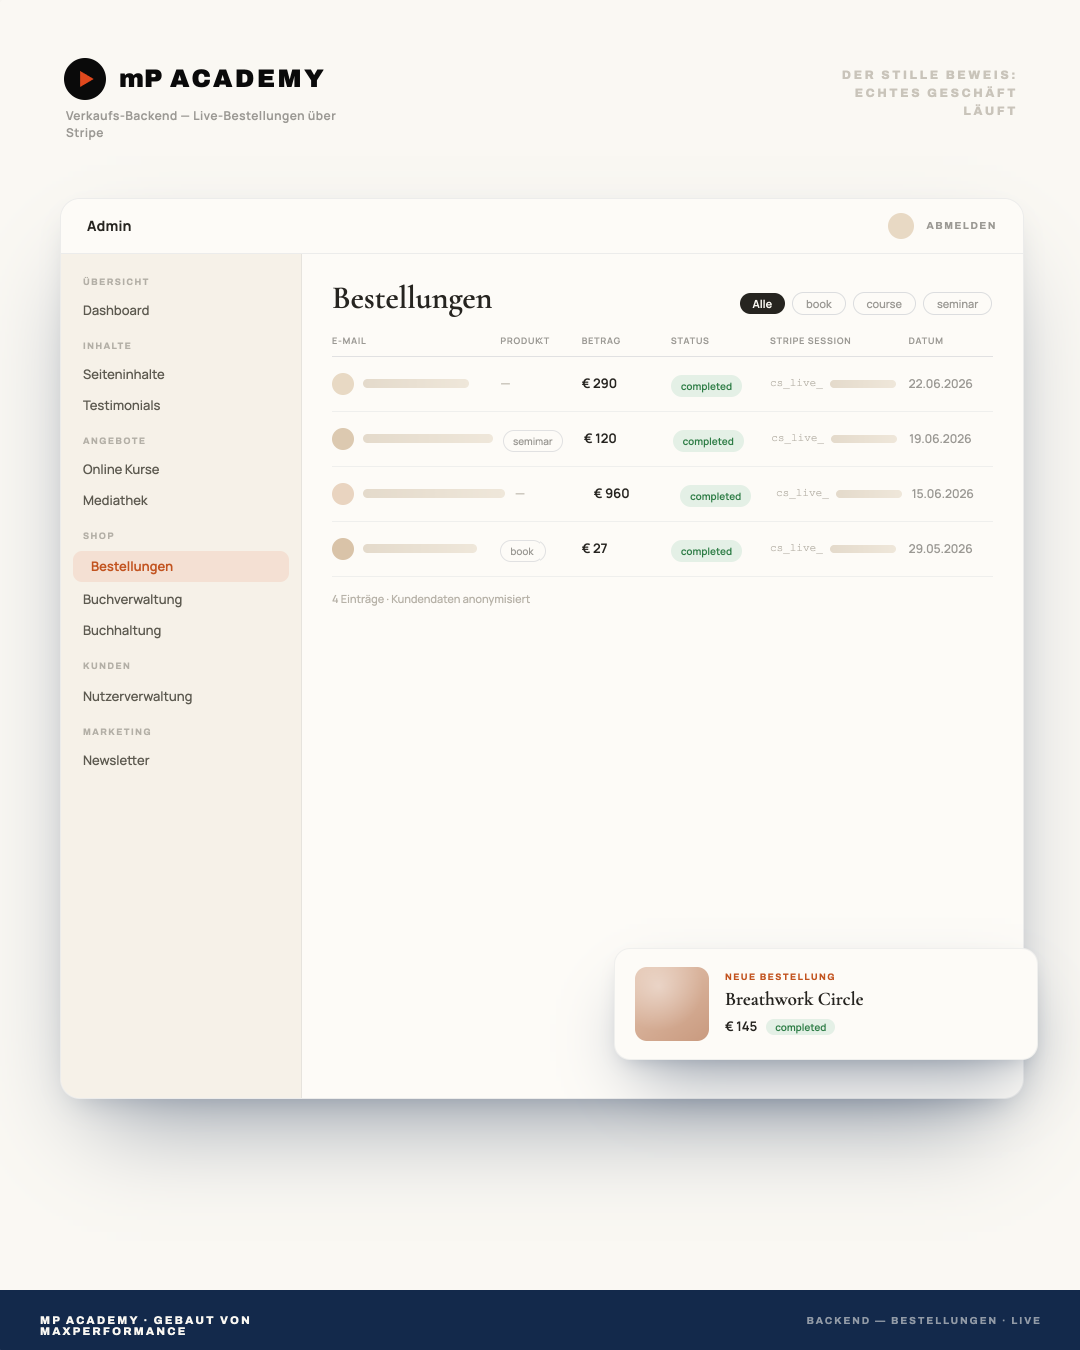
Task: Click completed badge in Neue Bestellung card
Action: (800, 1028)
